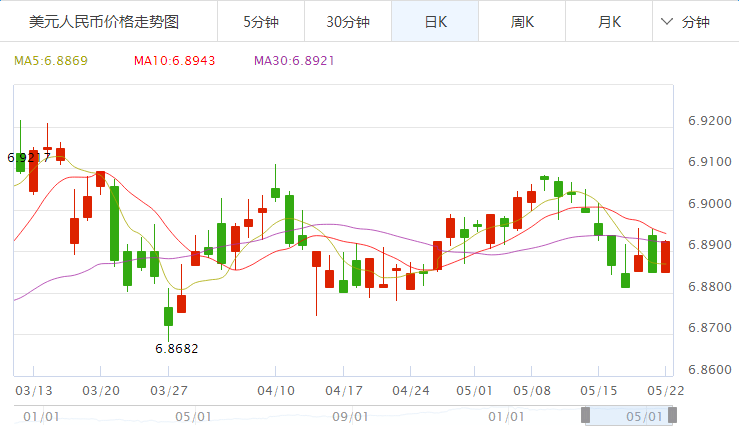Click the 05/22 date axis label
Image resolution: width=739 pixels, height=429 pixels.
coord(665,391)
